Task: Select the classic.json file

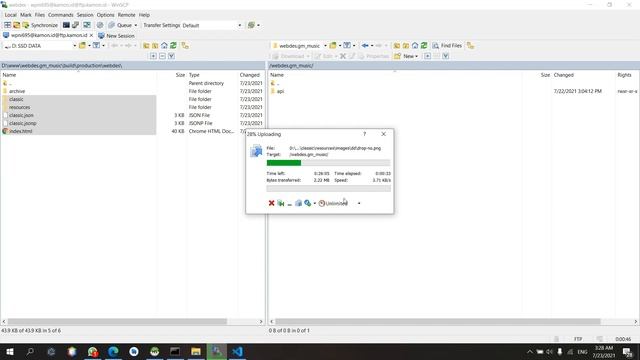Action: (x=21, y=115)
